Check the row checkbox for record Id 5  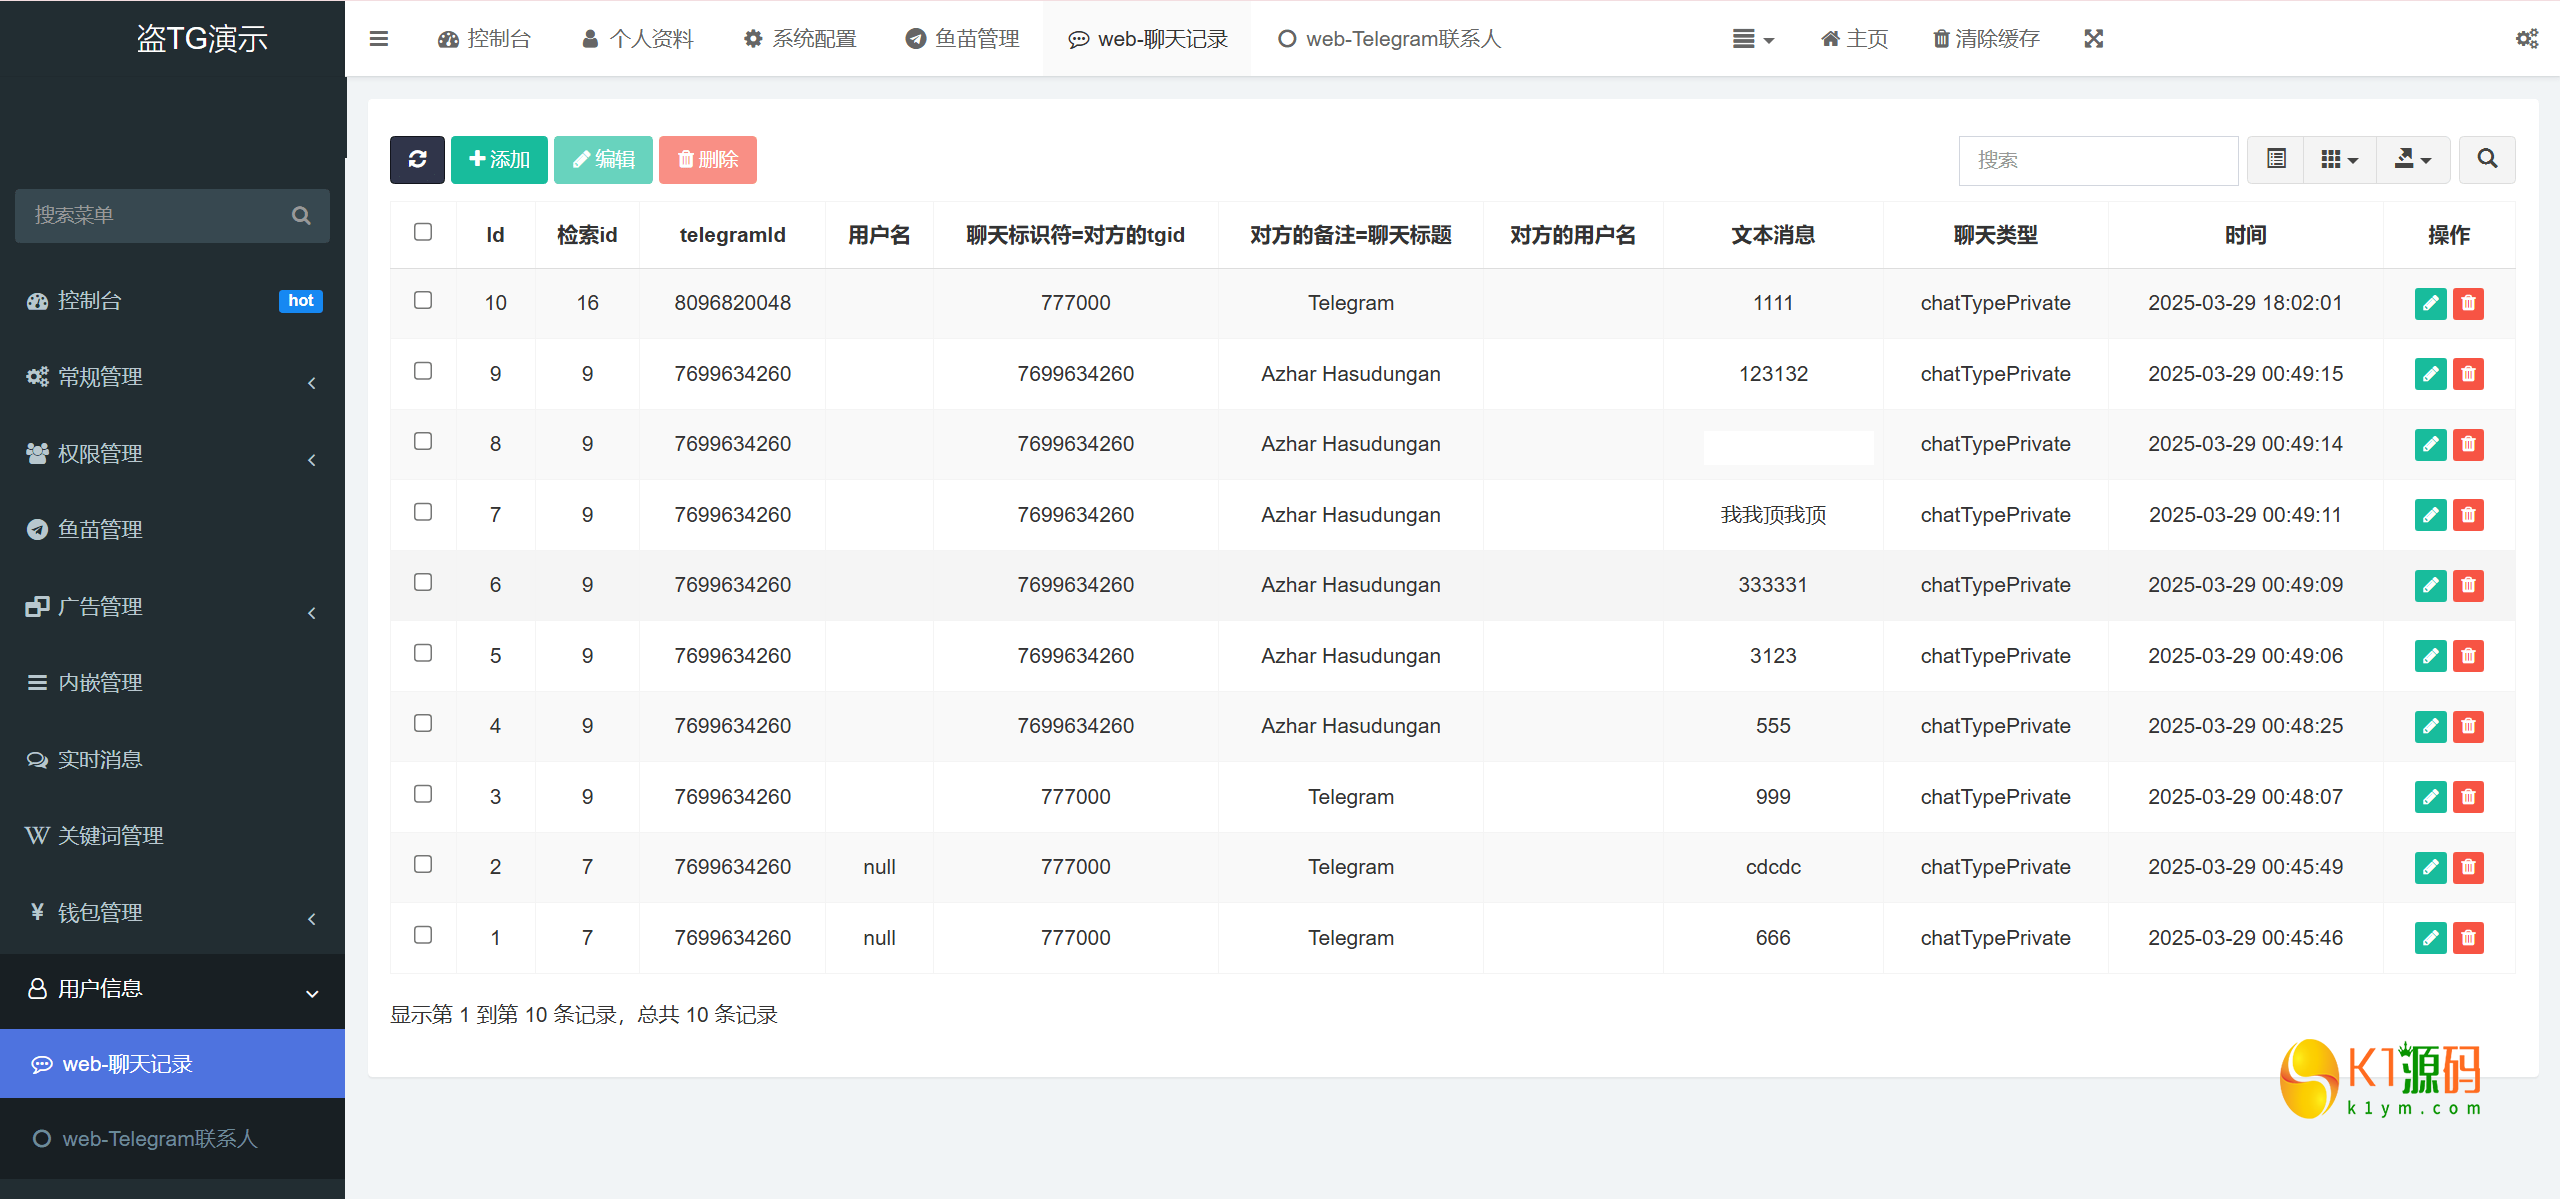coord(423,653)
